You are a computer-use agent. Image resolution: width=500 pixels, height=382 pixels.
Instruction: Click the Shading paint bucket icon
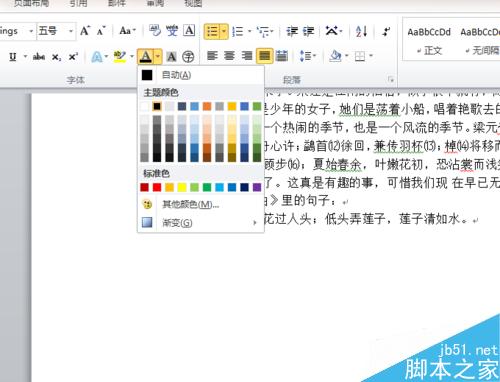click(x=335, y=56)
